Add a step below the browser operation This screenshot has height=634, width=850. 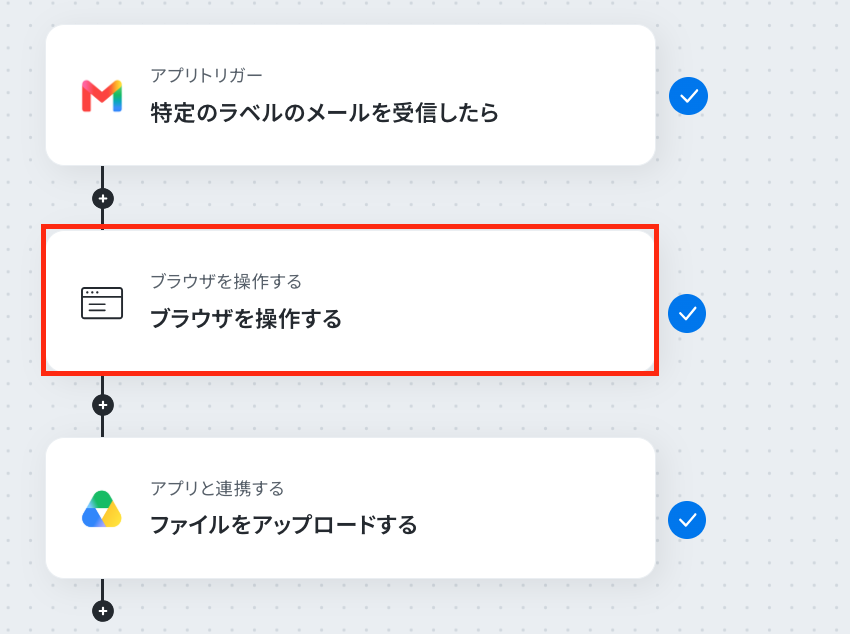103,405
